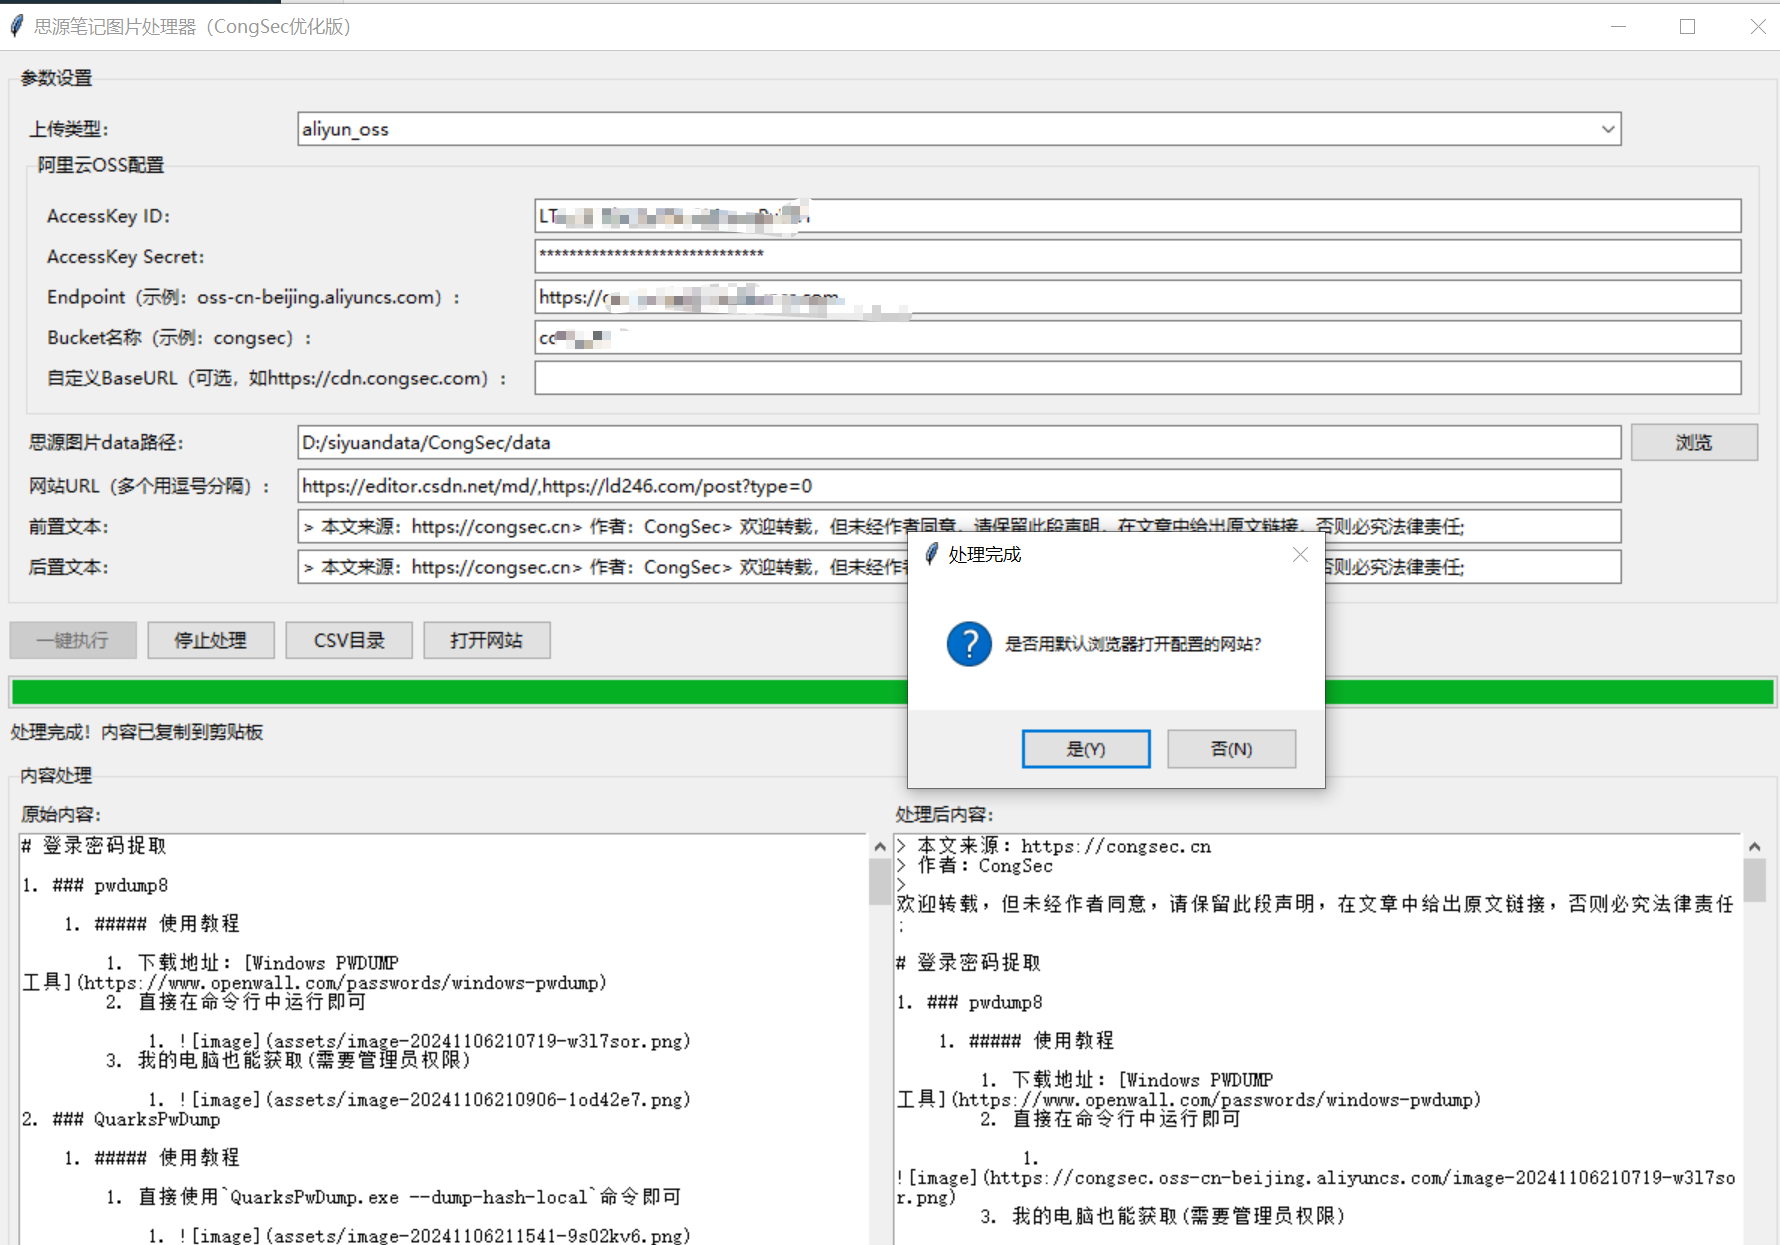Close the 处理完成 dialog with X
Viewport: 1780px width, 1245px height.
coord(1300,554)
